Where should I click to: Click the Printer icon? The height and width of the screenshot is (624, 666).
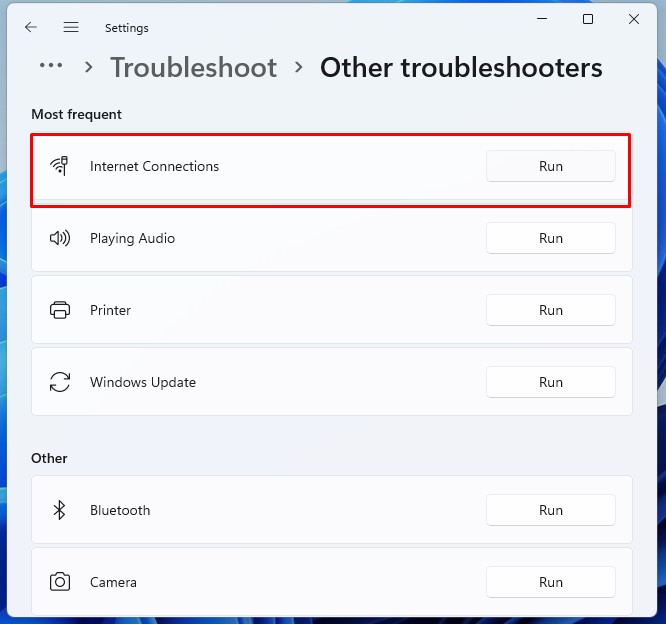click(x=60, y=310)
